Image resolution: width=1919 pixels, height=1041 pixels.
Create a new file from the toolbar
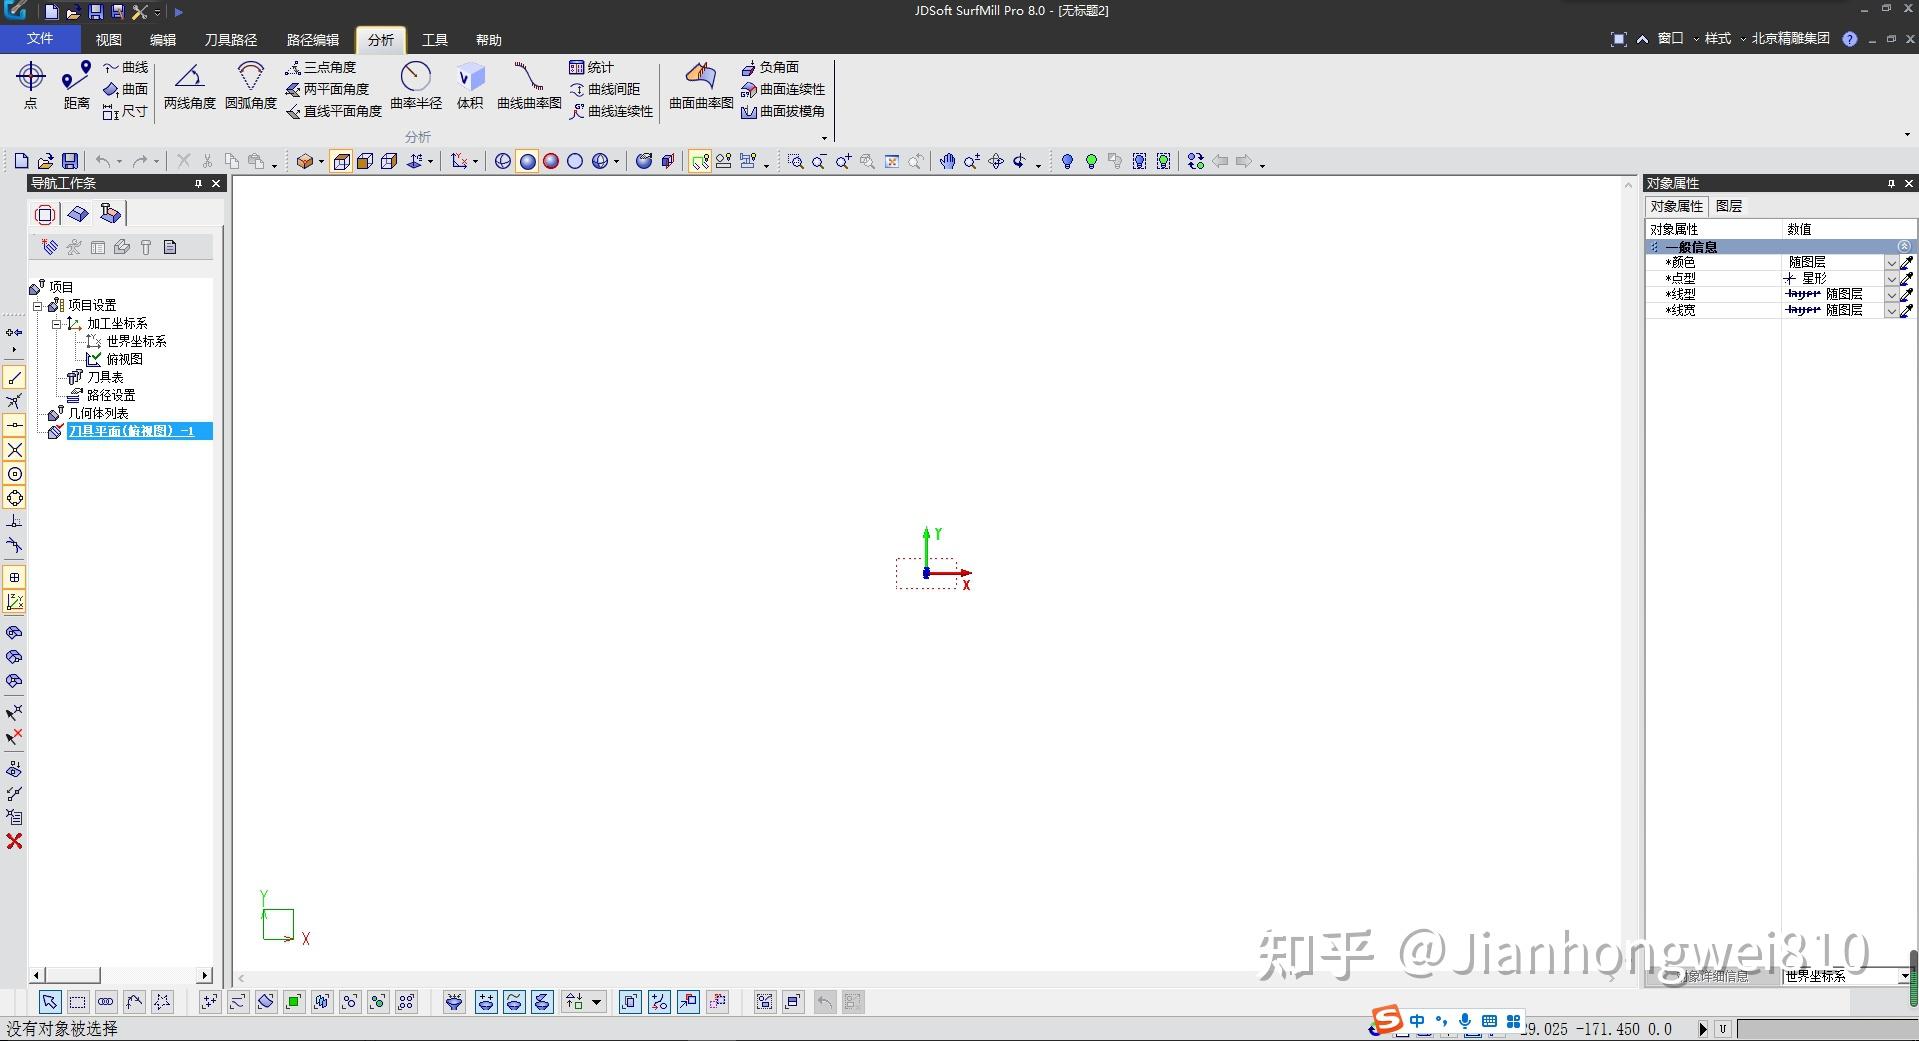[x=21, y=161]
